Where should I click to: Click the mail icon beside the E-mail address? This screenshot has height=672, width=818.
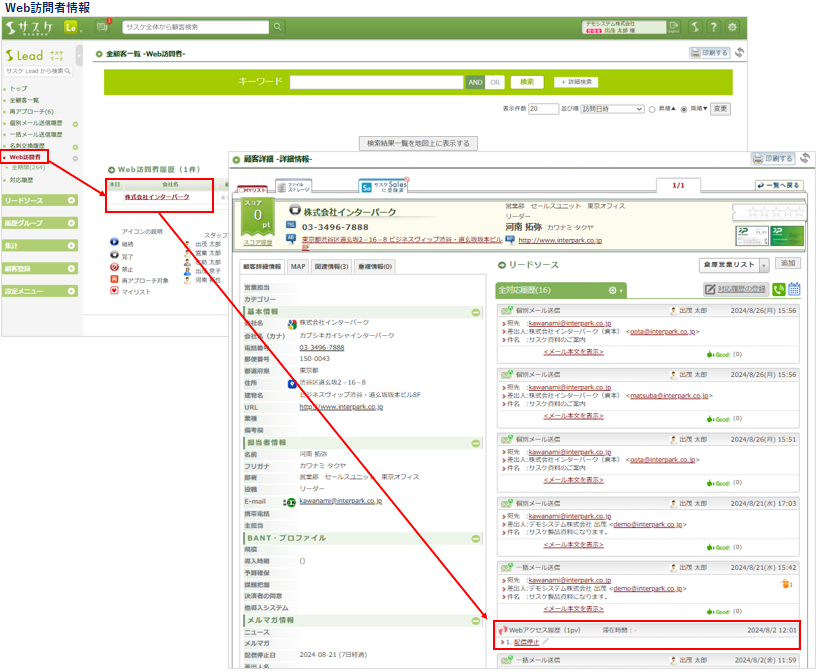pyautogui.click(x=291, y=502)
